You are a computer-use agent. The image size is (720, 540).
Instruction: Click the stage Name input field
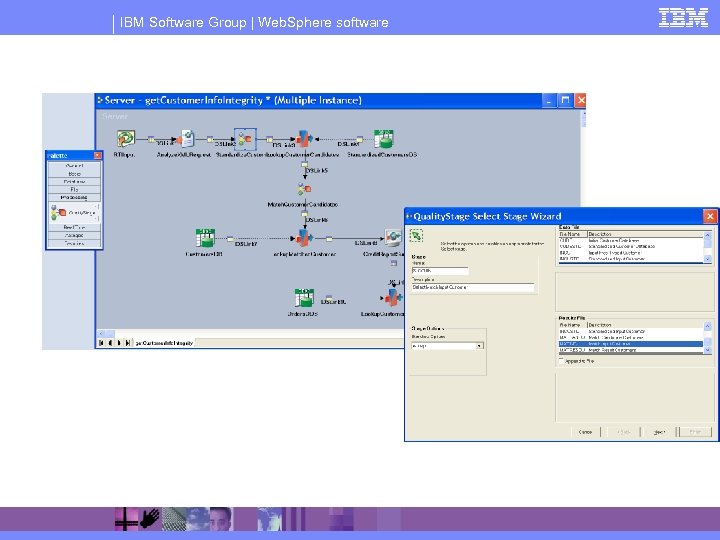[x=440, y=271]
